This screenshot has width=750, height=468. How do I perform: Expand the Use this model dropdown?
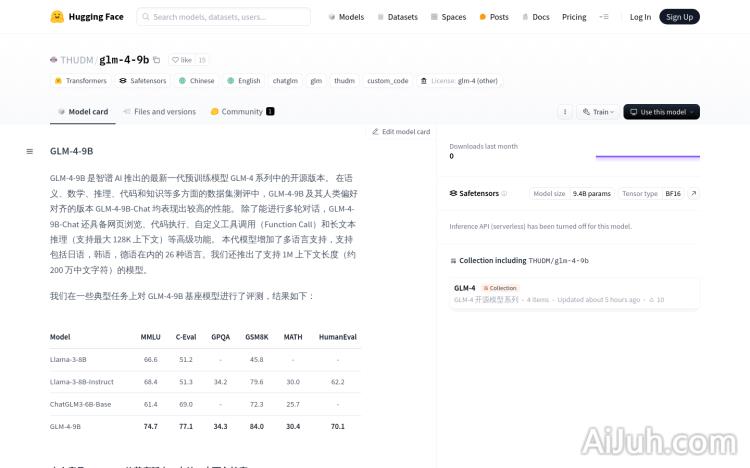661,112
